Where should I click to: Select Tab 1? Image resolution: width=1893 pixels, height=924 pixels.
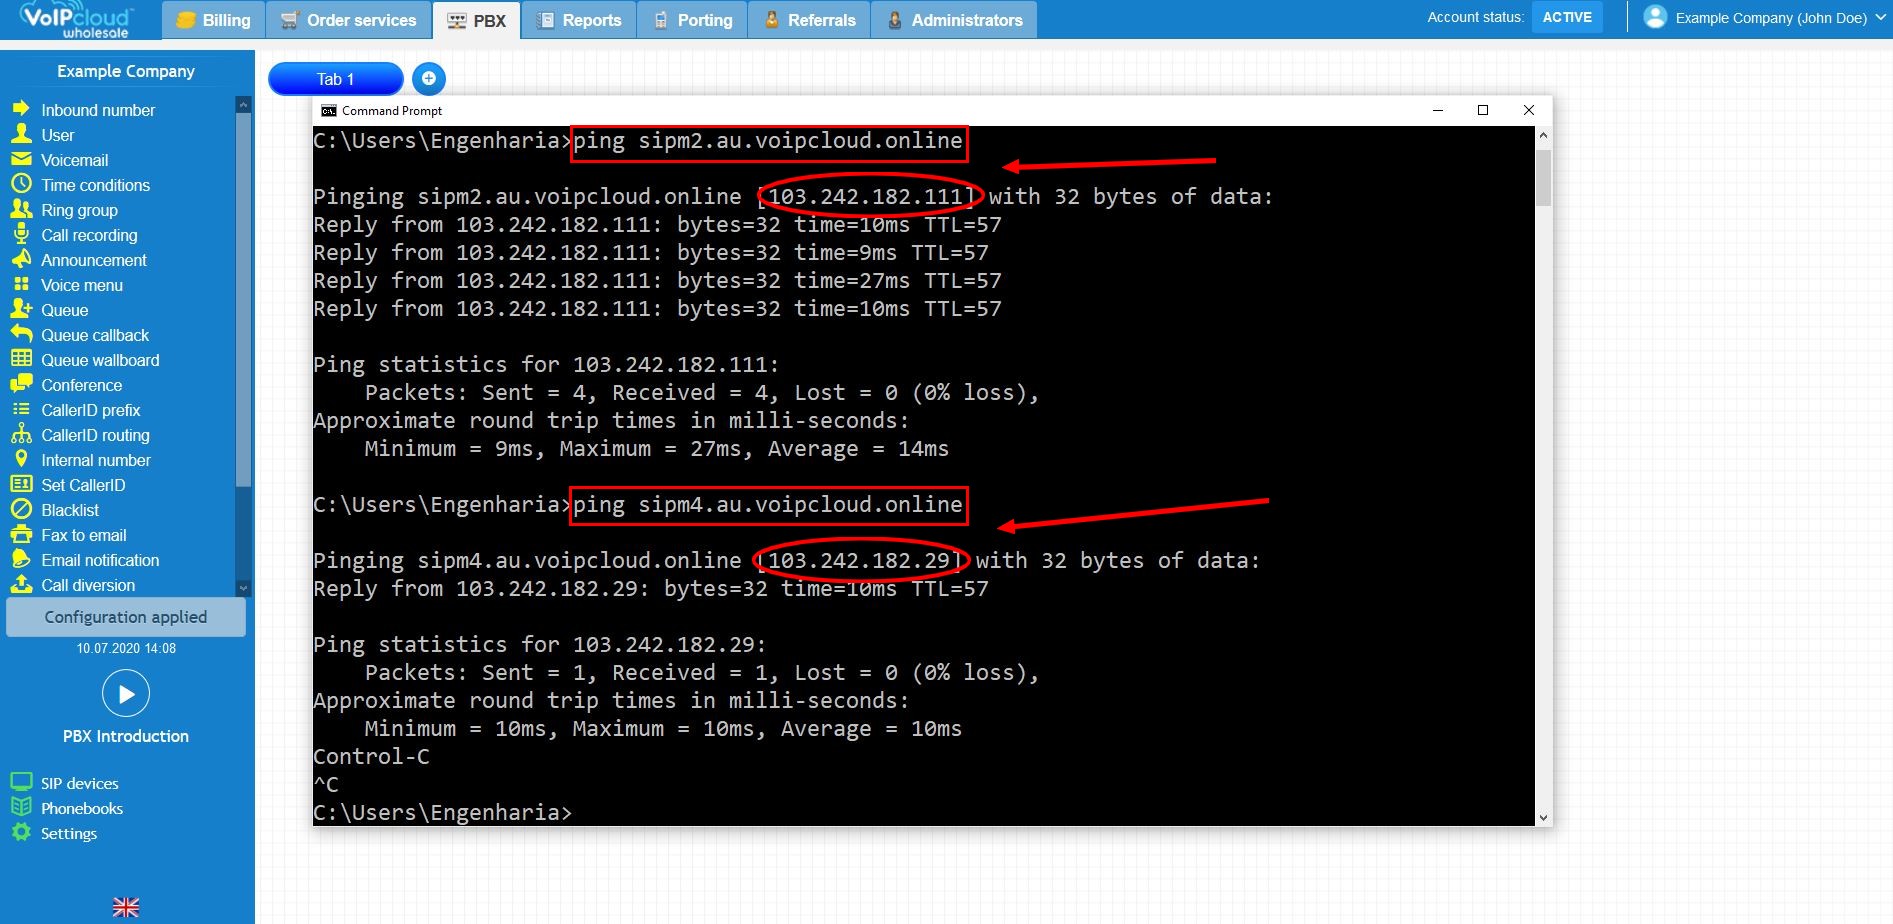[335, 78]
